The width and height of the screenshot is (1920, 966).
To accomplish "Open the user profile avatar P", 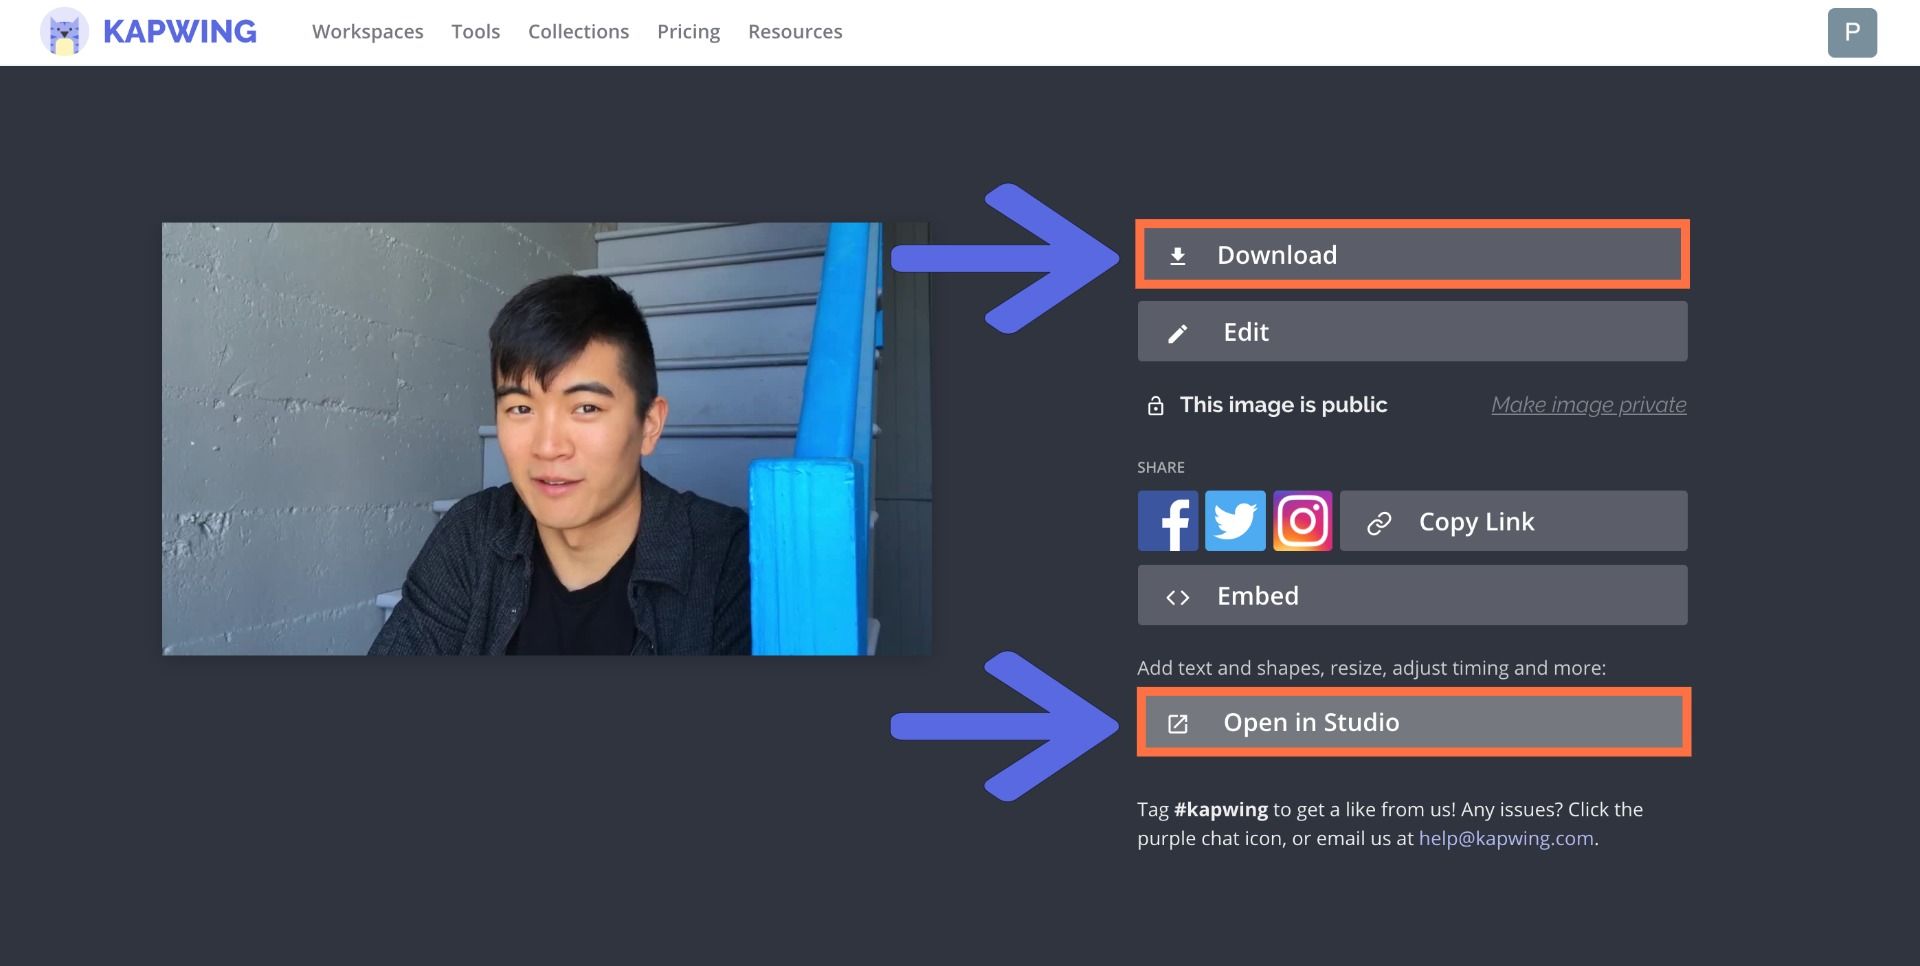I will 1852,33.
